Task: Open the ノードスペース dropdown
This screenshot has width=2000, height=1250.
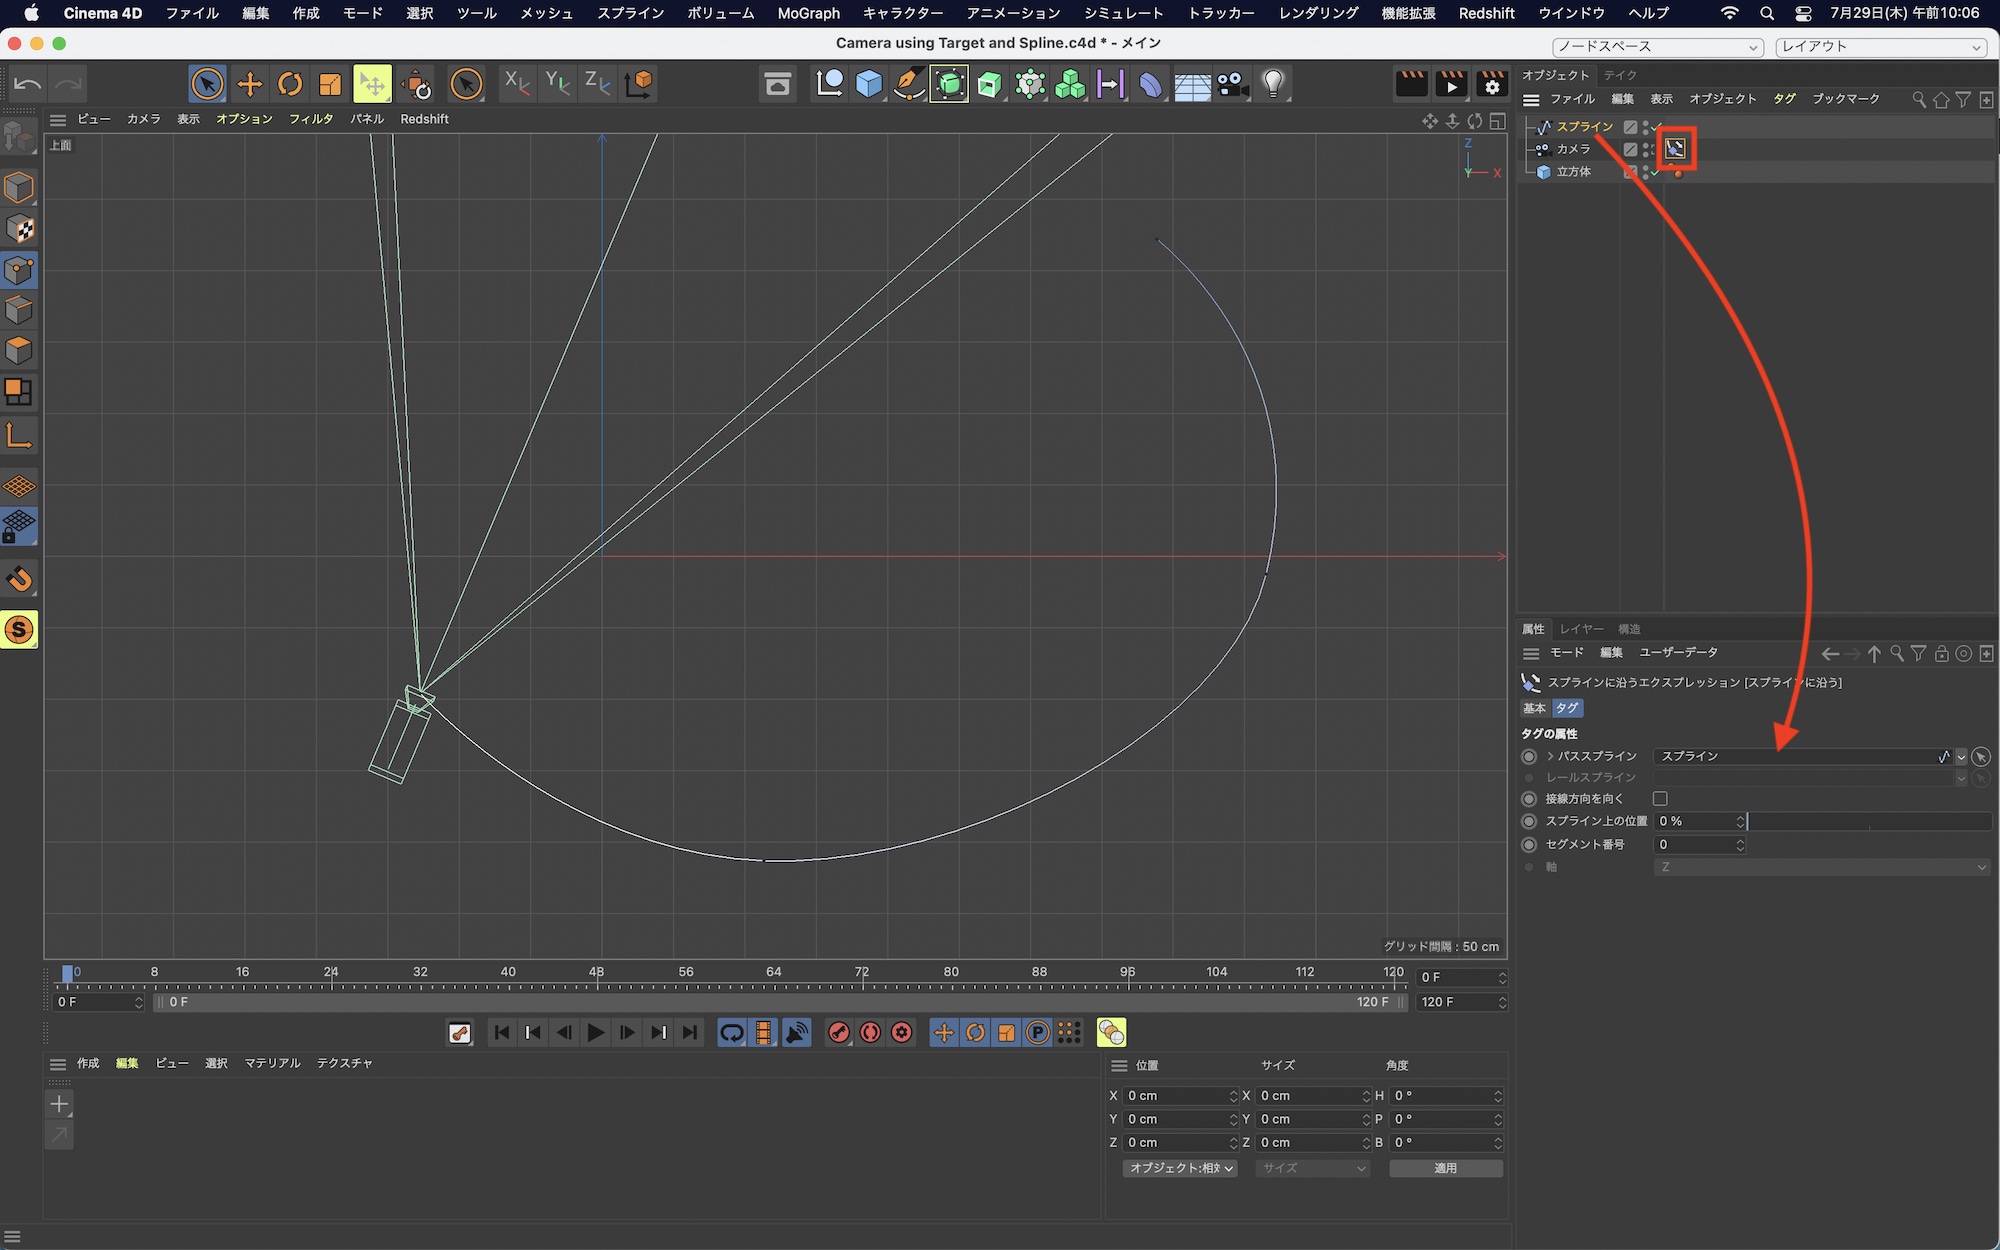Action: pyautogui.click(x=1657, y=47)
